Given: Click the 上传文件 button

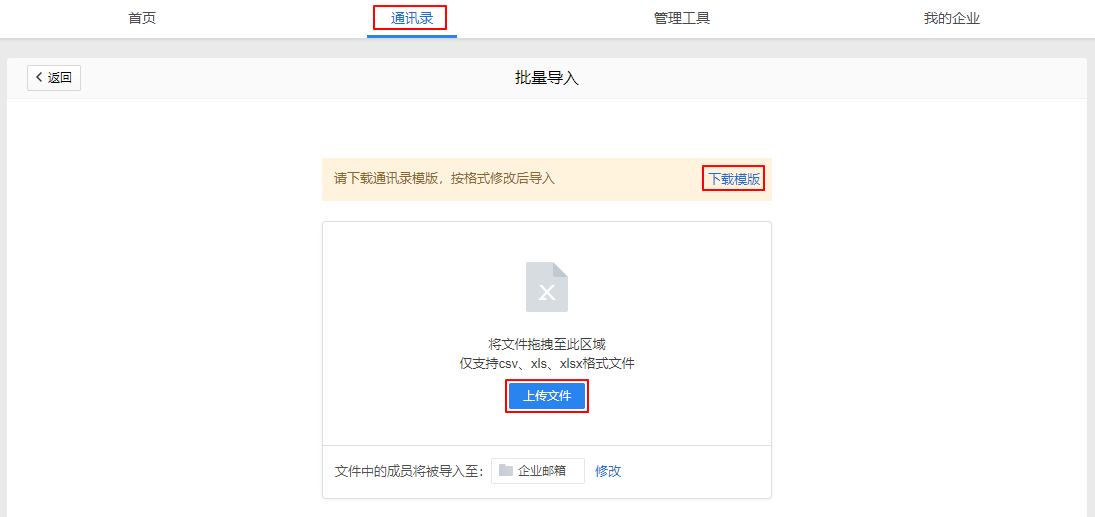Looking at the screenshot, I should click(x=547, y=396).
